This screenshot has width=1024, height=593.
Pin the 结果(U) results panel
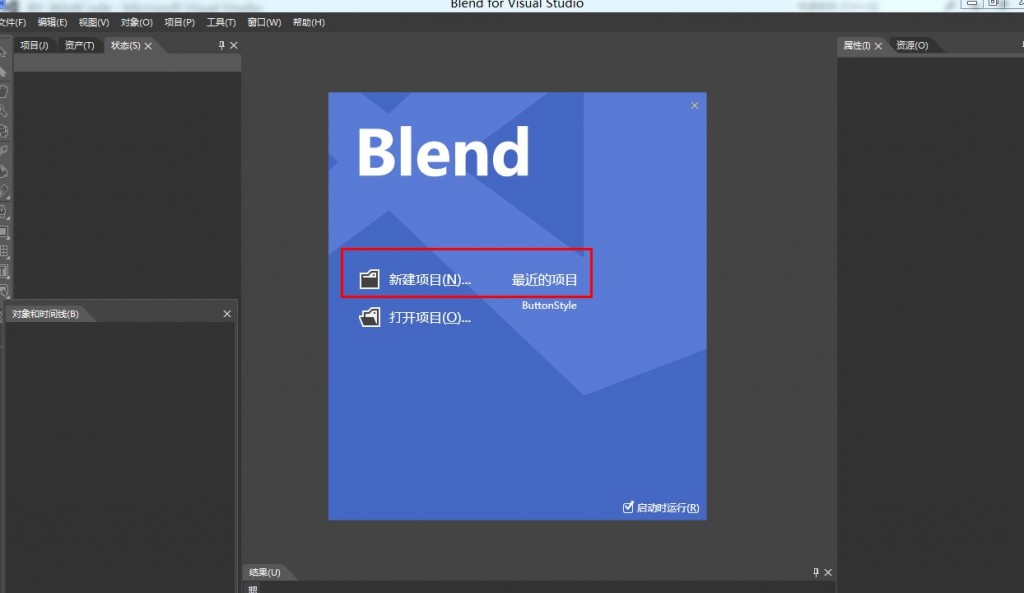pyautogui.click(x=816, y=572)
